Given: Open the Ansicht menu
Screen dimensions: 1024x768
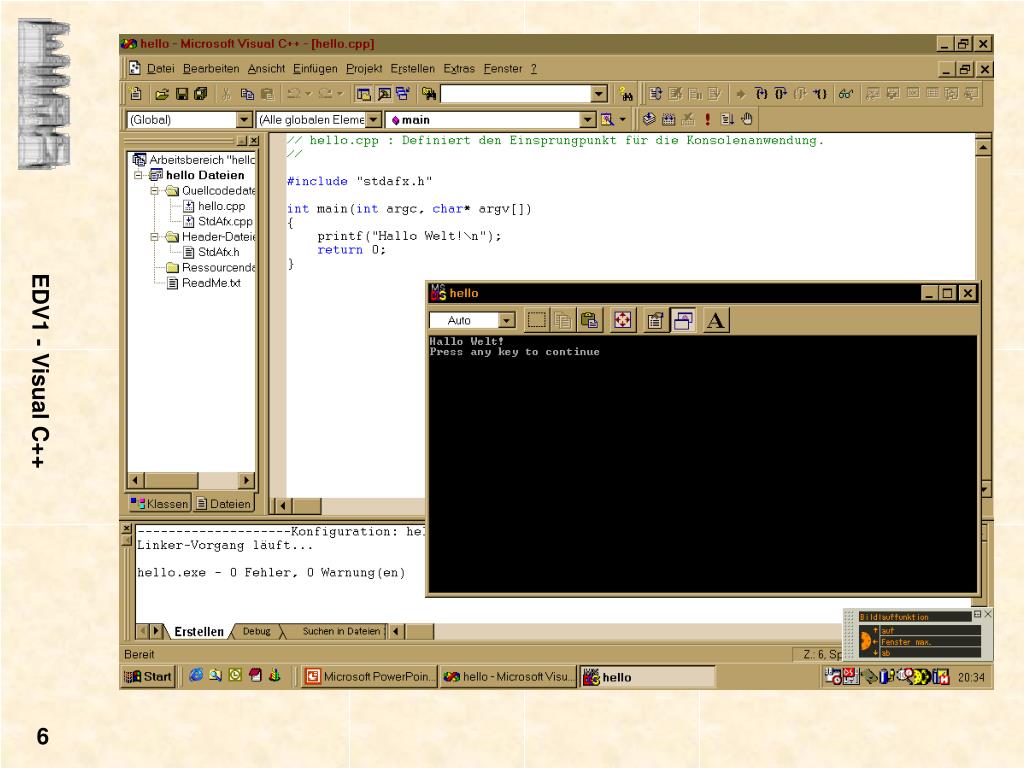Looking at the screenshot, I should click(x=266, y=69).
